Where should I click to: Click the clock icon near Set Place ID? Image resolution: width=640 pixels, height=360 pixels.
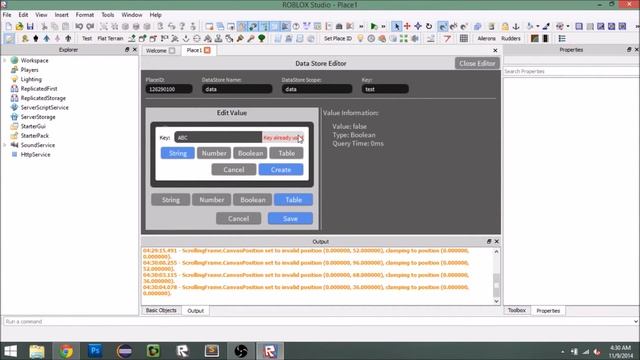371,38
